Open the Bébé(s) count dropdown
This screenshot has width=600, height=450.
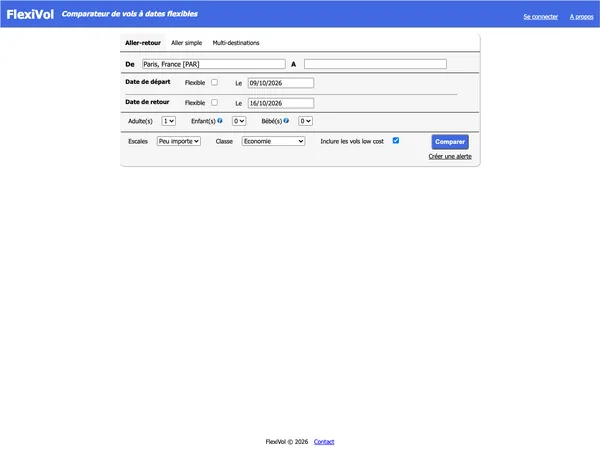point(305,121)
